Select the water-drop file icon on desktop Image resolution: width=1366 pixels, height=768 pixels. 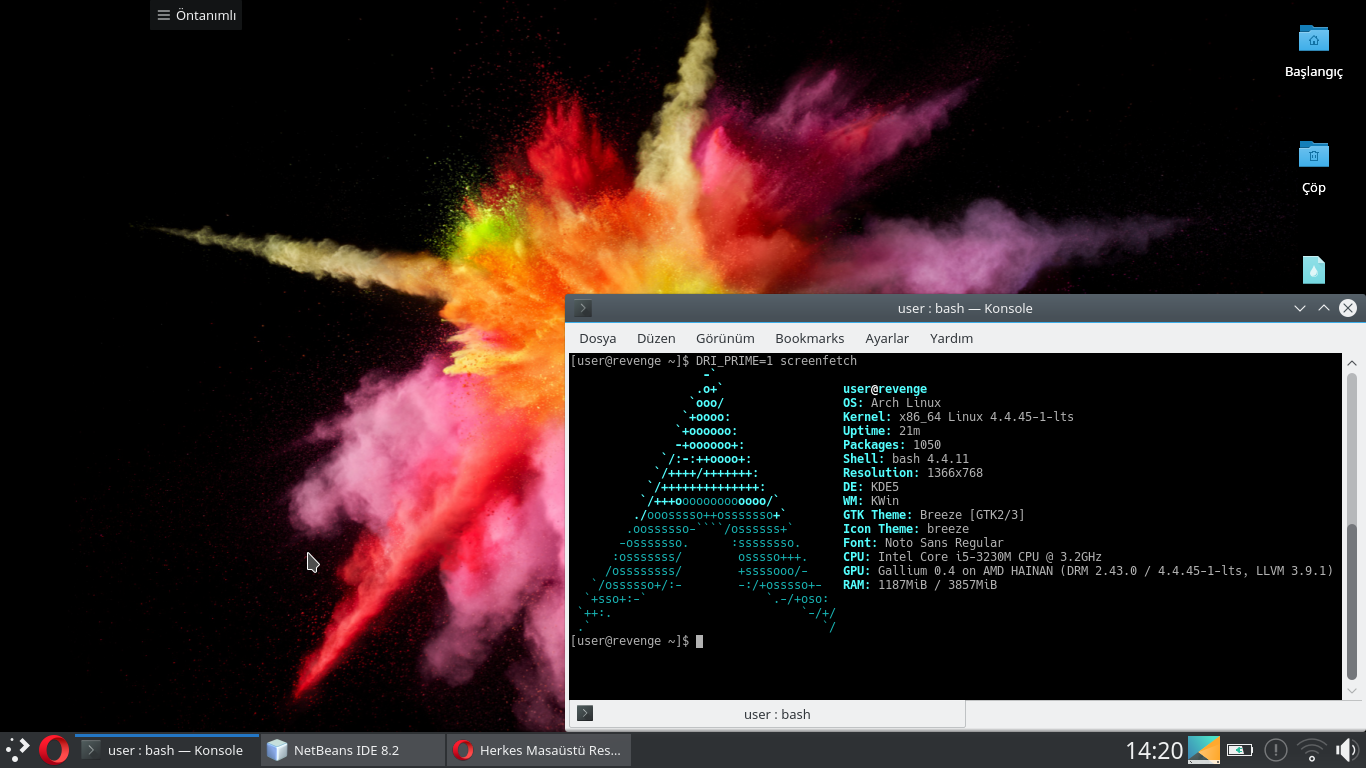(1313, 270)
